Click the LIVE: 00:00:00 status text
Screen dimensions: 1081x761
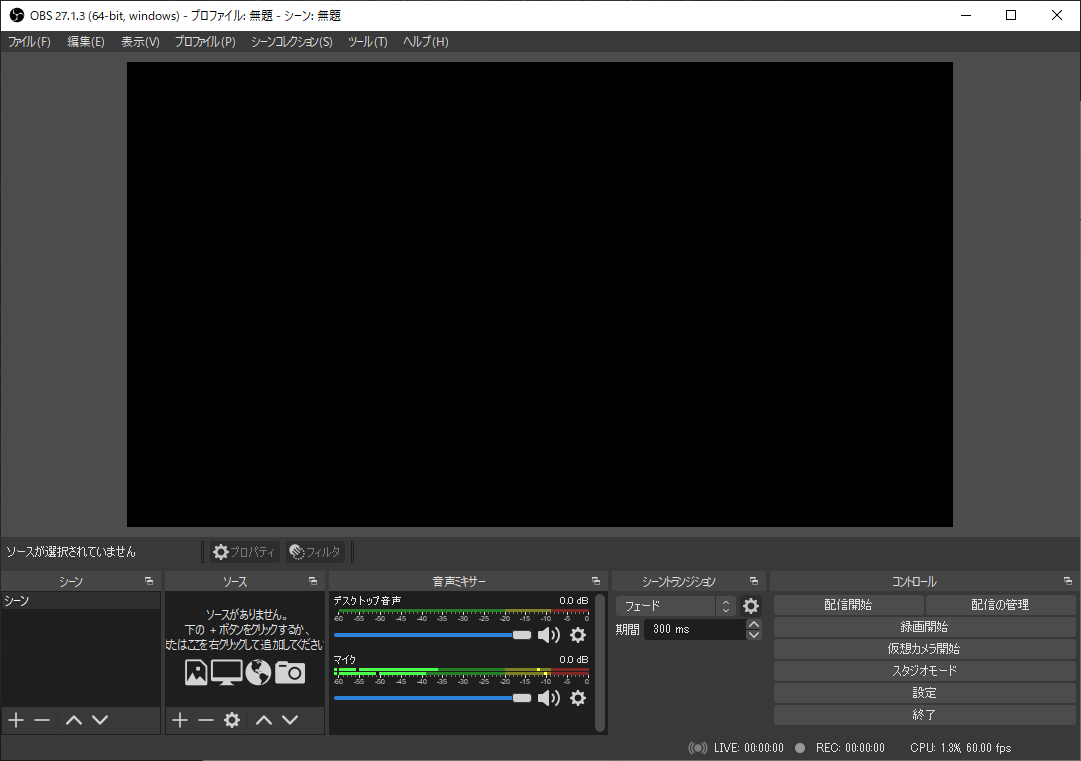(x=749, y=748)
